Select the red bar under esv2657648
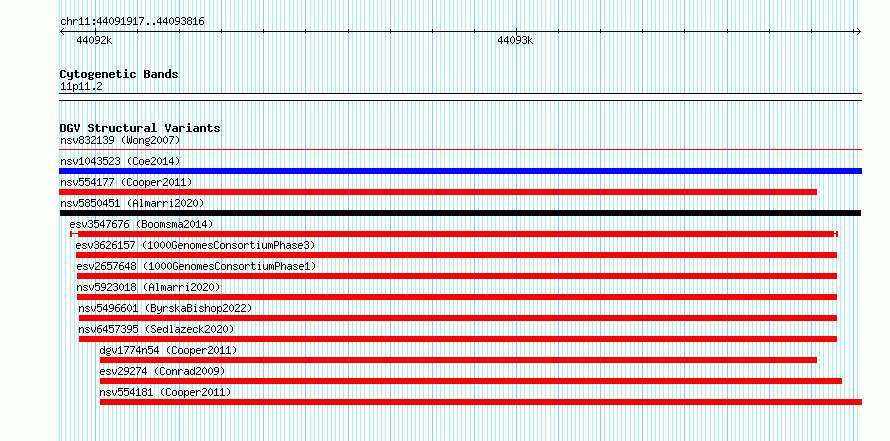Image resolution: width=890 pixels, height=441 pixels. coord(457,276)
